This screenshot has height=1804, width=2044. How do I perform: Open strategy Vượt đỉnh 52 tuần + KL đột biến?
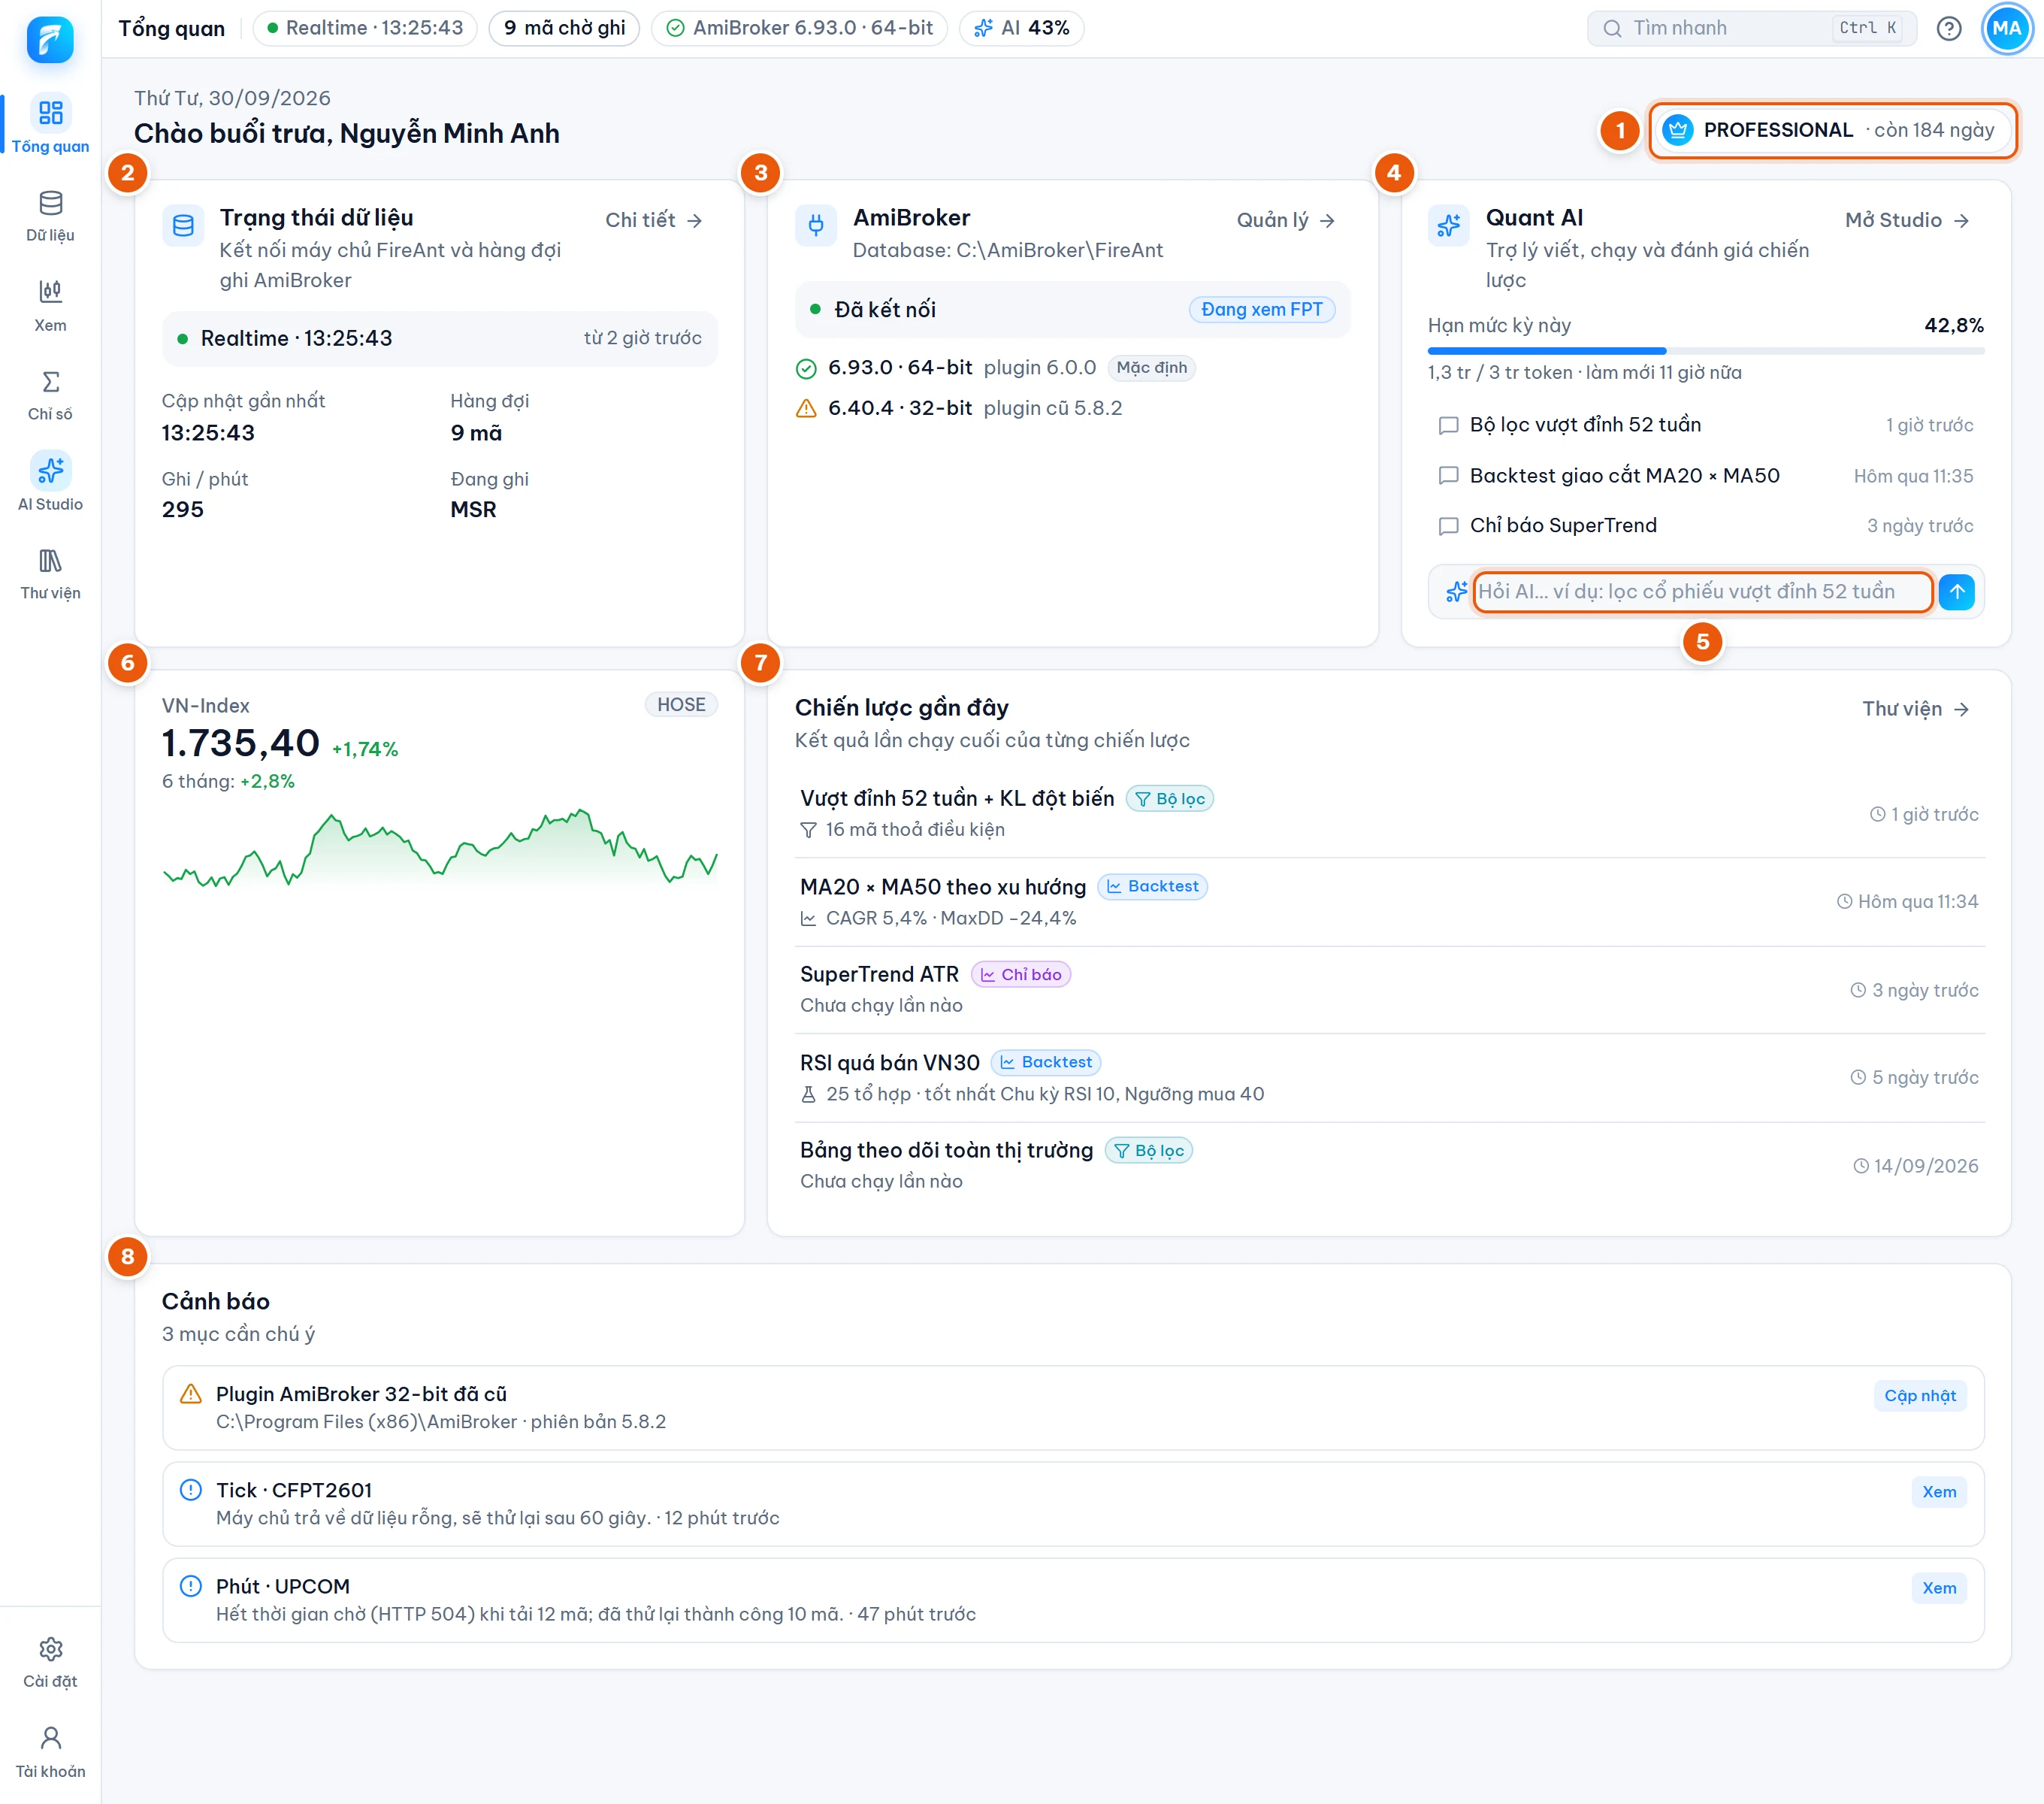[x=1389, y=813]
